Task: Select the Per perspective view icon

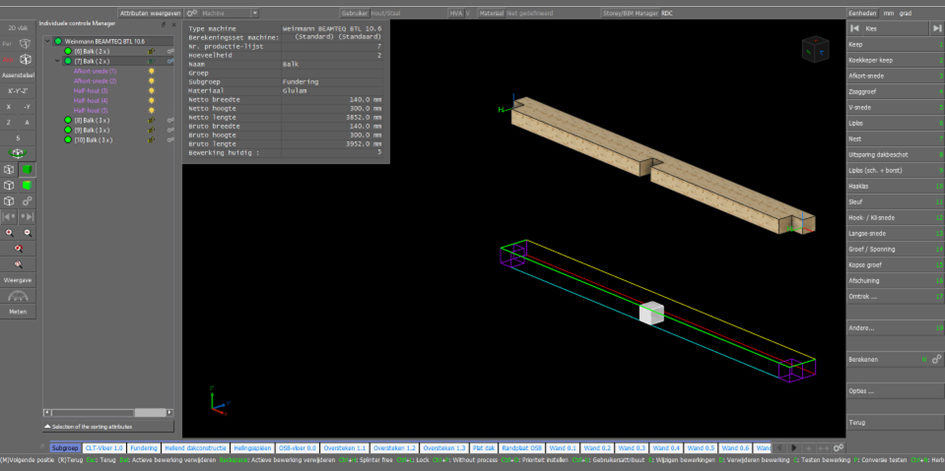Action: click(25, 43)
